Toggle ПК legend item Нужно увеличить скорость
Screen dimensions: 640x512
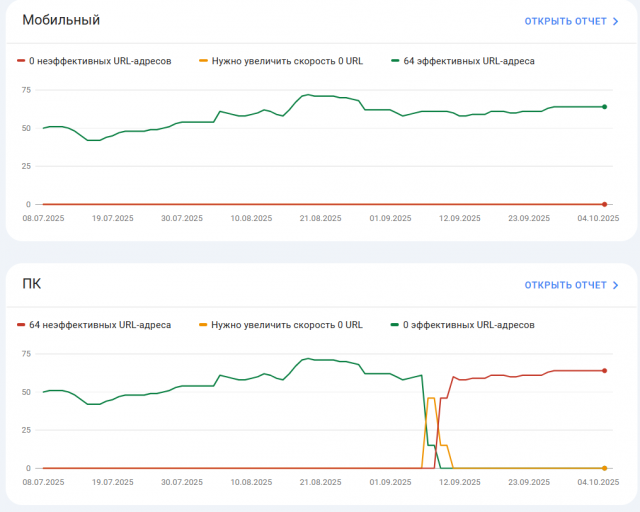[x=285, y=325]
